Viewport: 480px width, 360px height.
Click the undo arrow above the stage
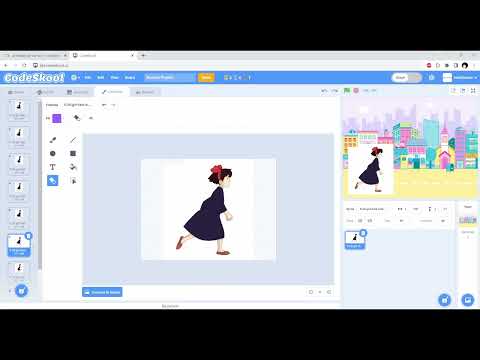point(324,91)
